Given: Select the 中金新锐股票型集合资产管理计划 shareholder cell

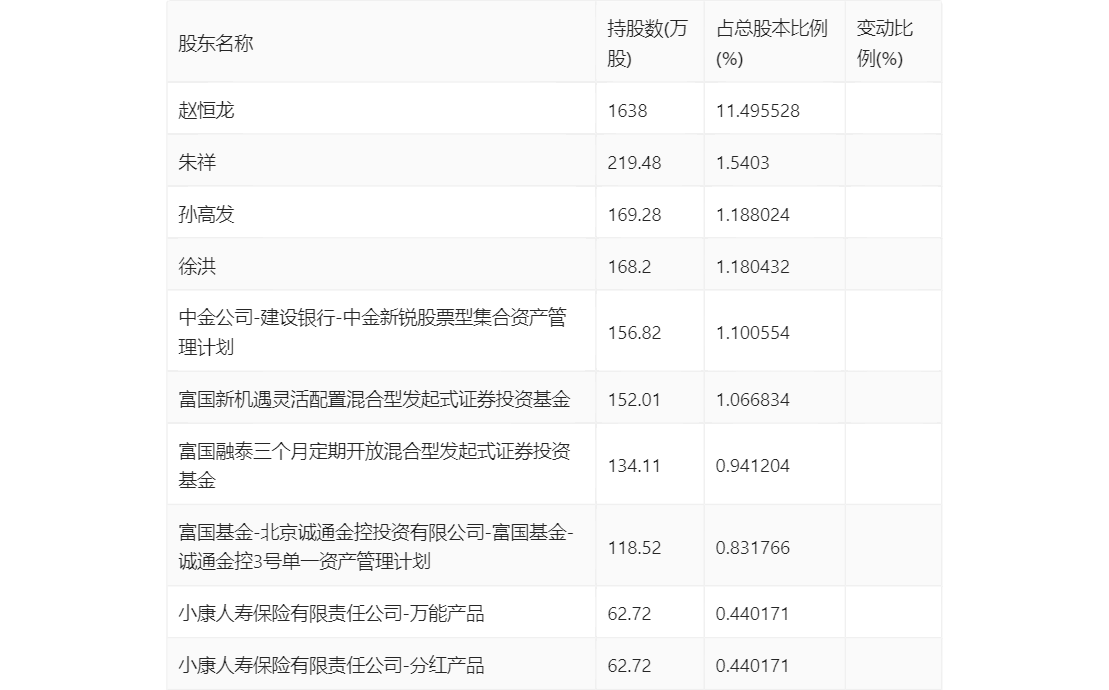Looking at the screenshot, I should point(372,332).
